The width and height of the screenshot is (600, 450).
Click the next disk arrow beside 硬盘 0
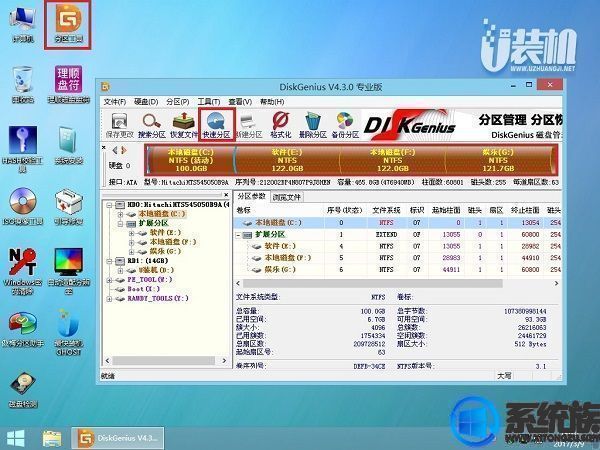click(124, 150)
